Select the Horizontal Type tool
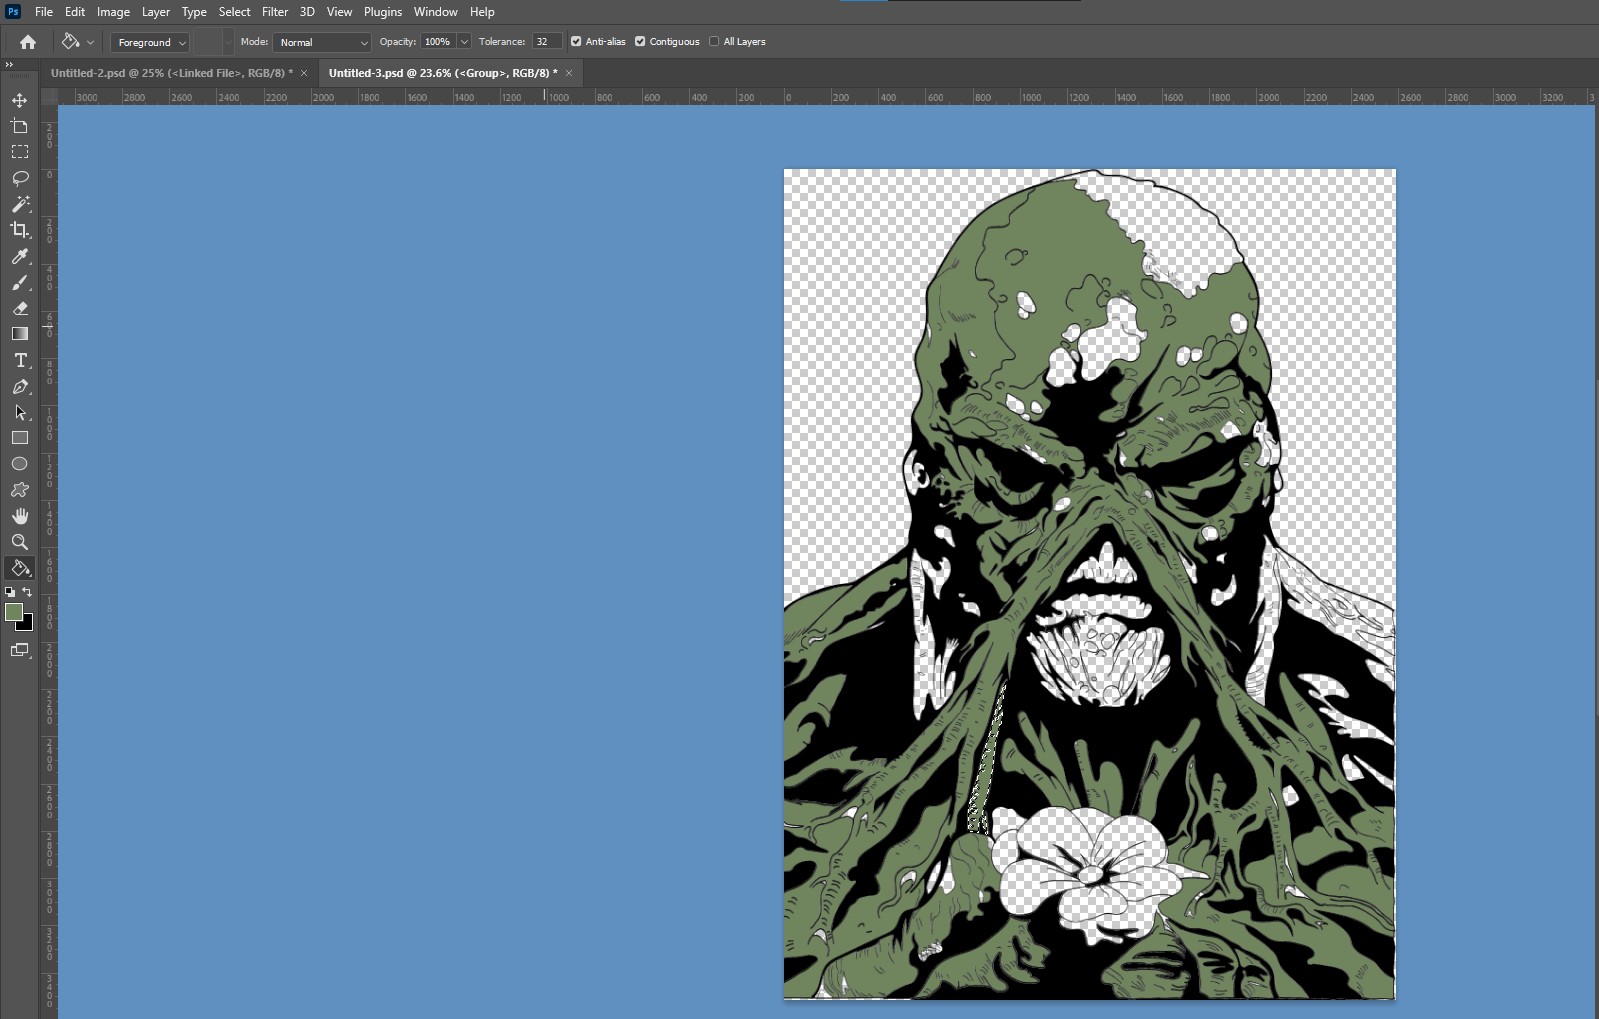This screenshot has width=1599, height=1019. point(19,360)
